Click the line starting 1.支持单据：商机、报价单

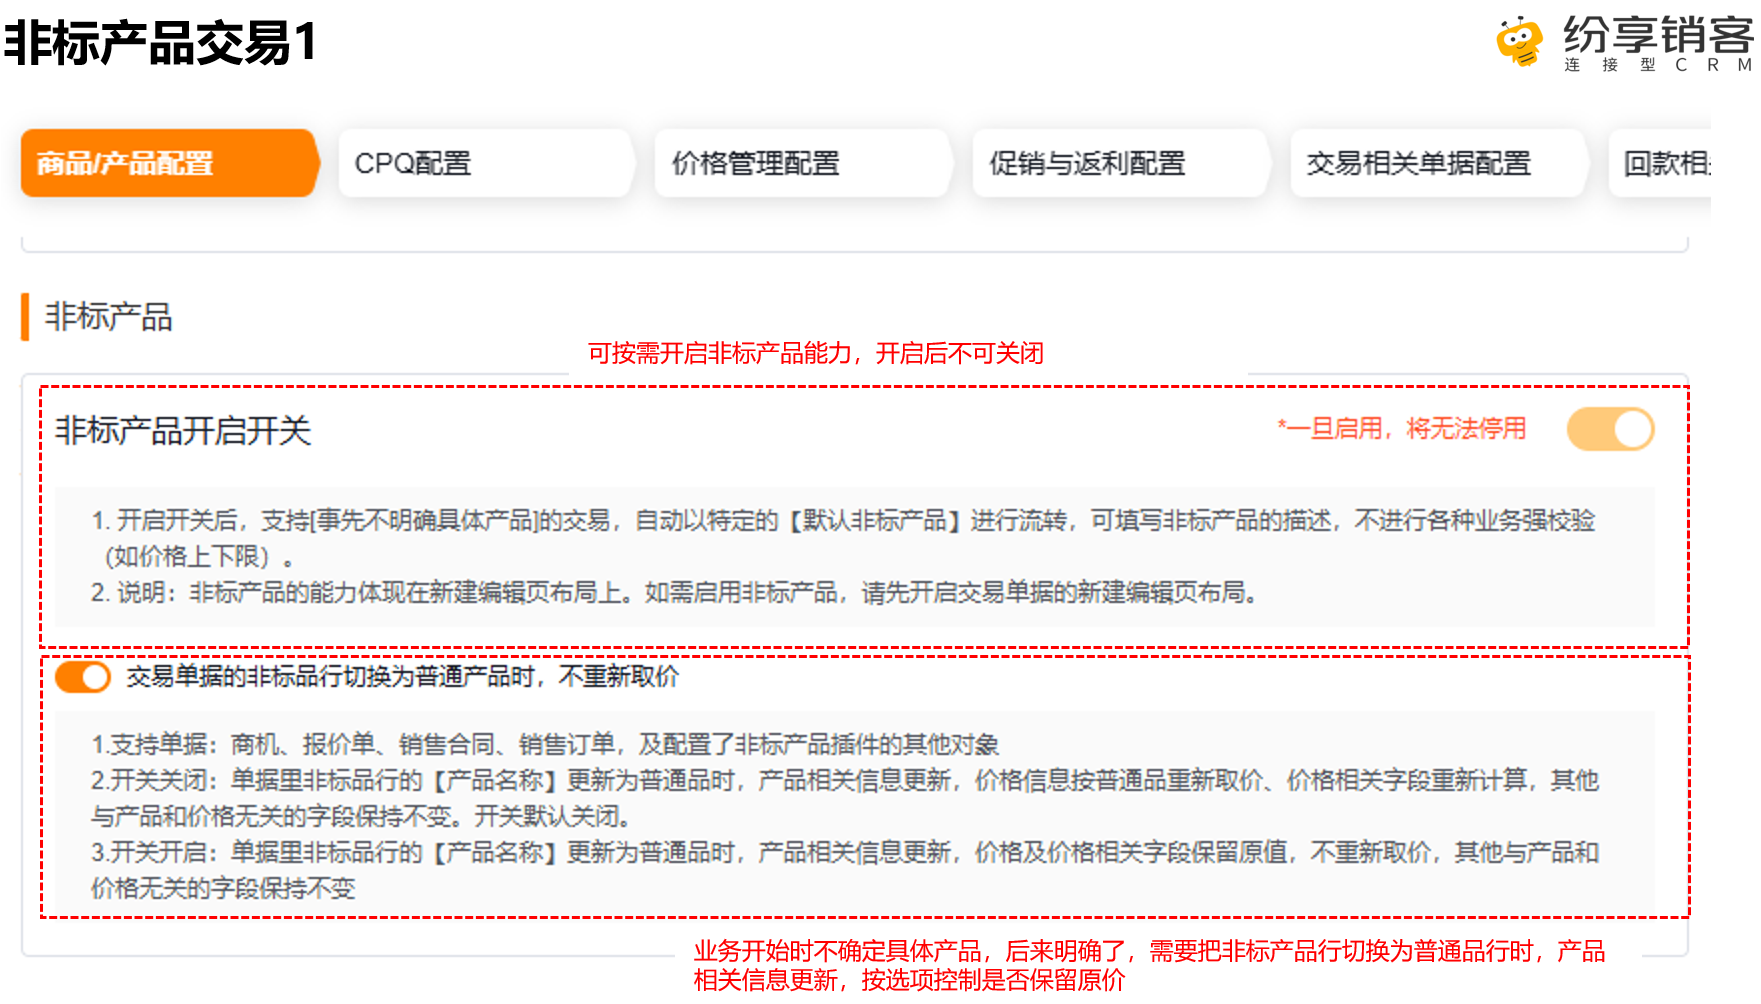click(545, 745)
